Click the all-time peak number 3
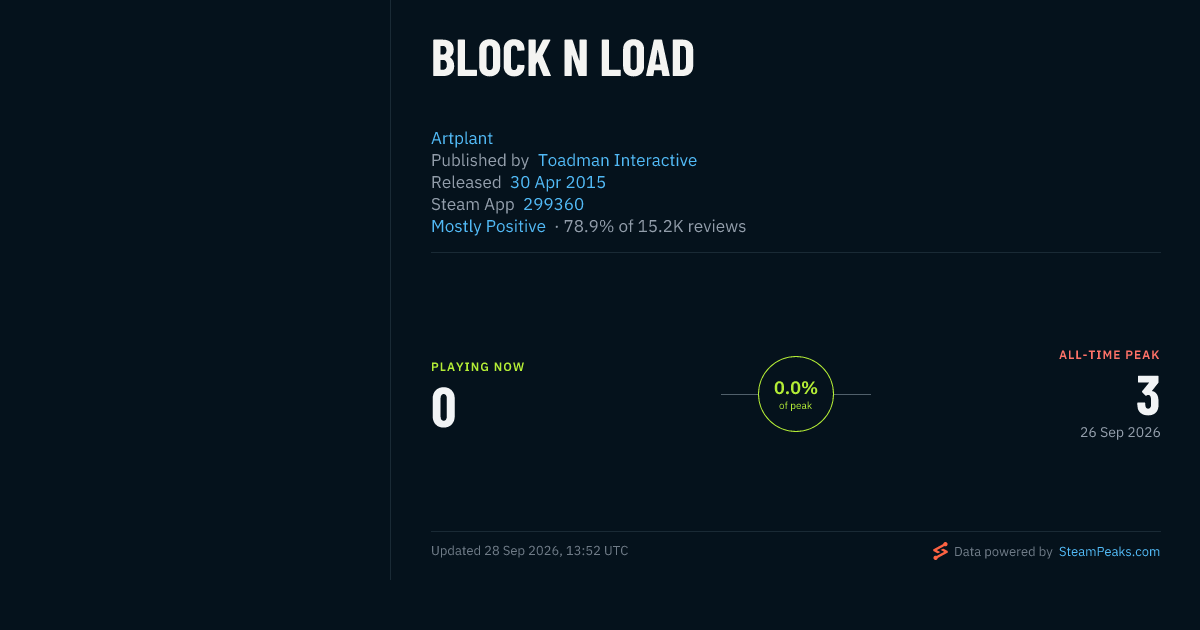 tap(1148, 397)
